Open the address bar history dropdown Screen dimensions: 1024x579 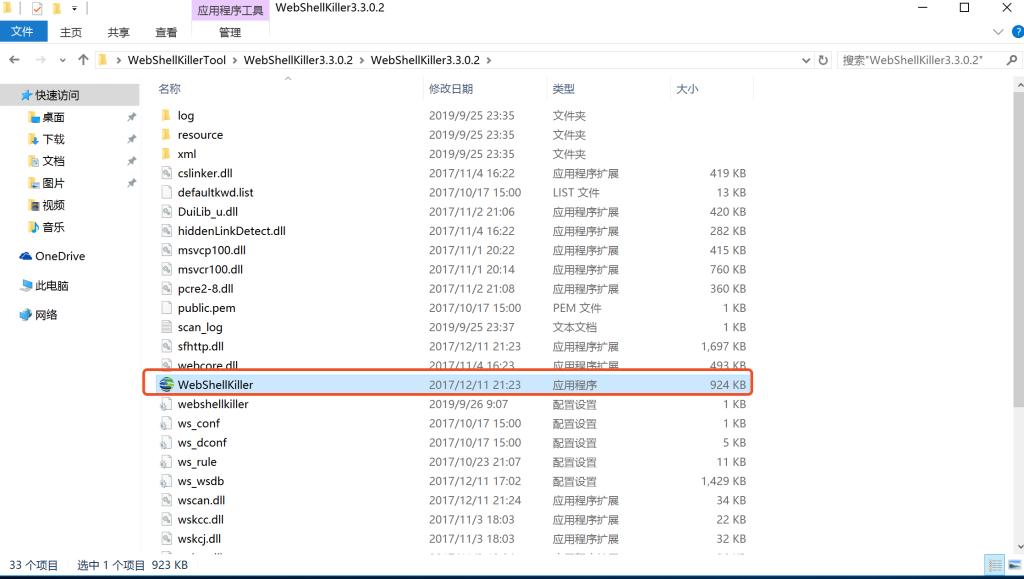pos(807,60)
